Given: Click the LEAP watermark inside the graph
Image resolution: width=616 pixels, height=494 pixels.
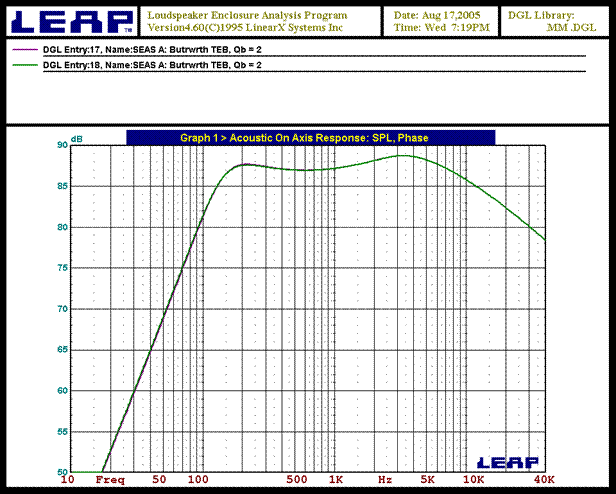Looking at the screenshot, I should pos(509,462).
